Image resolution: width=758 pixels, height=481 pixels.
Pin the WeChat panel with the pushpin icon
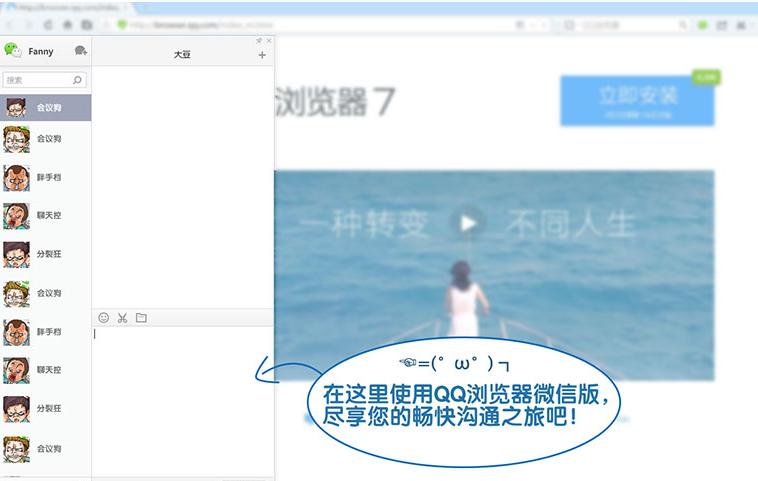pos(259,41)
